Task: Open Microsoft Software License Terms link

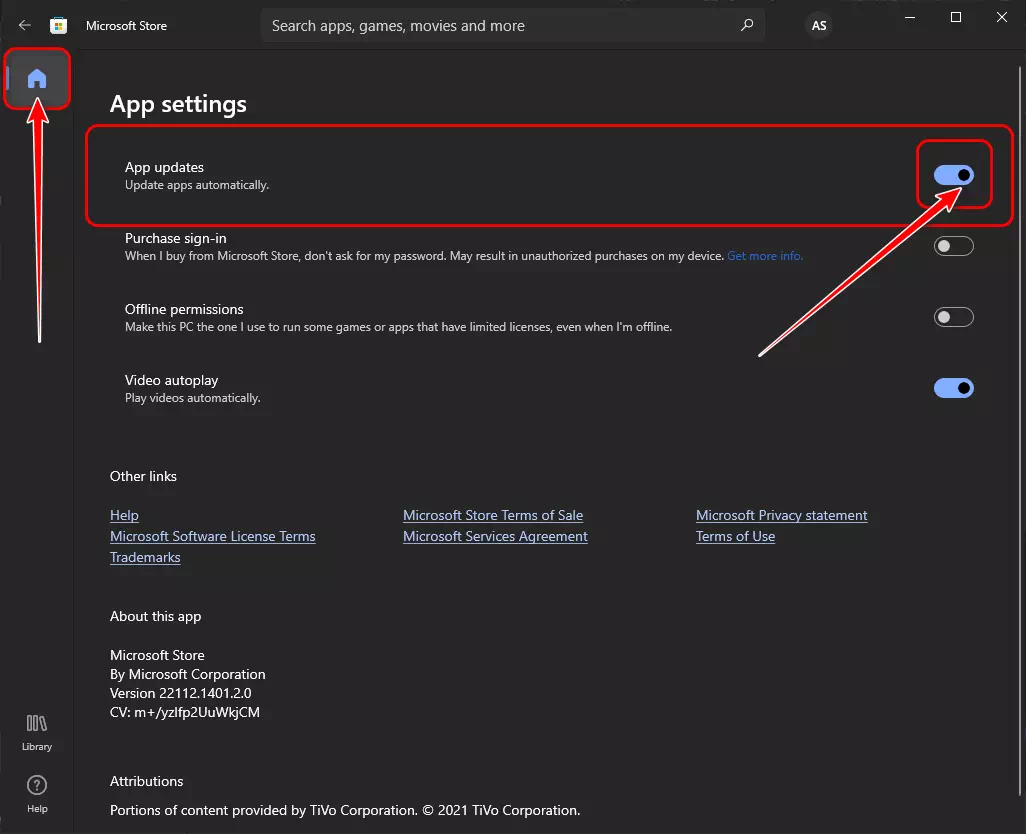Action: [x=213, y=536]
